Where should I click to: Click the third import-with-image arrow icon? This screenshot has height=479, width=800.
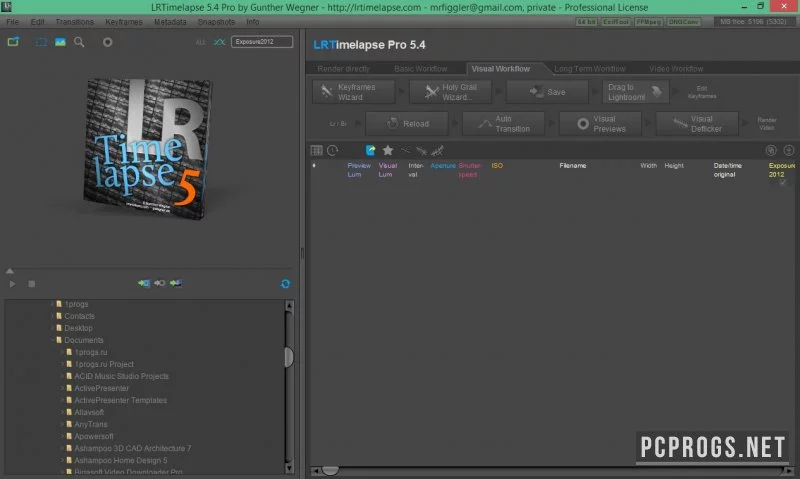point(176,283)
